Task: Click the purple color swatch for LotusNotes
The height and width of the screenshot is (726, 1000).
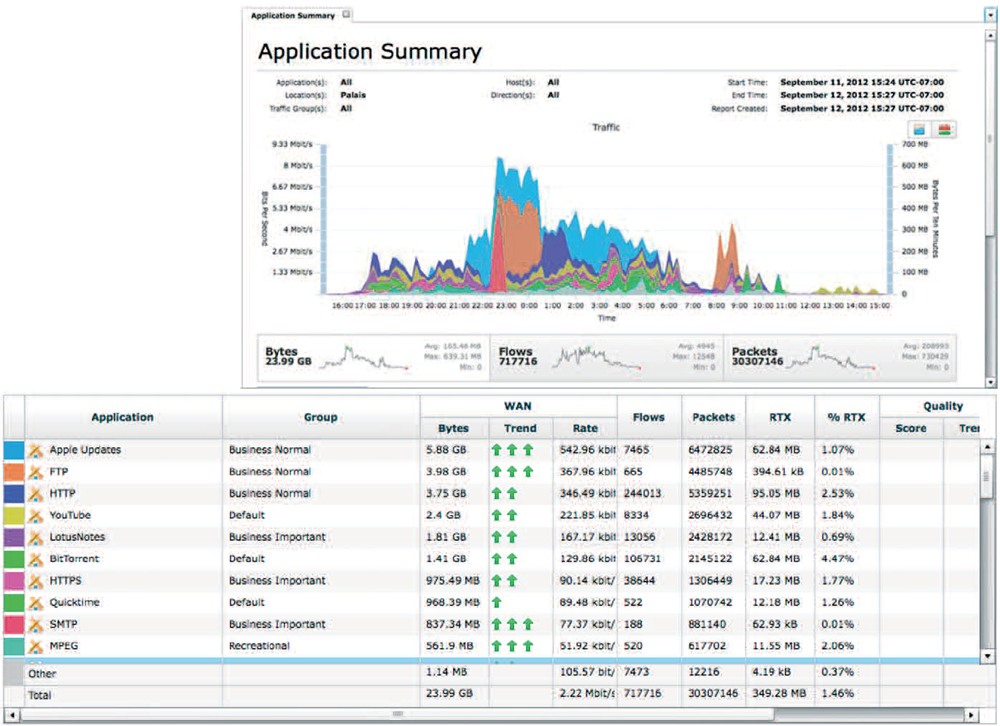Action: point(13,537)
